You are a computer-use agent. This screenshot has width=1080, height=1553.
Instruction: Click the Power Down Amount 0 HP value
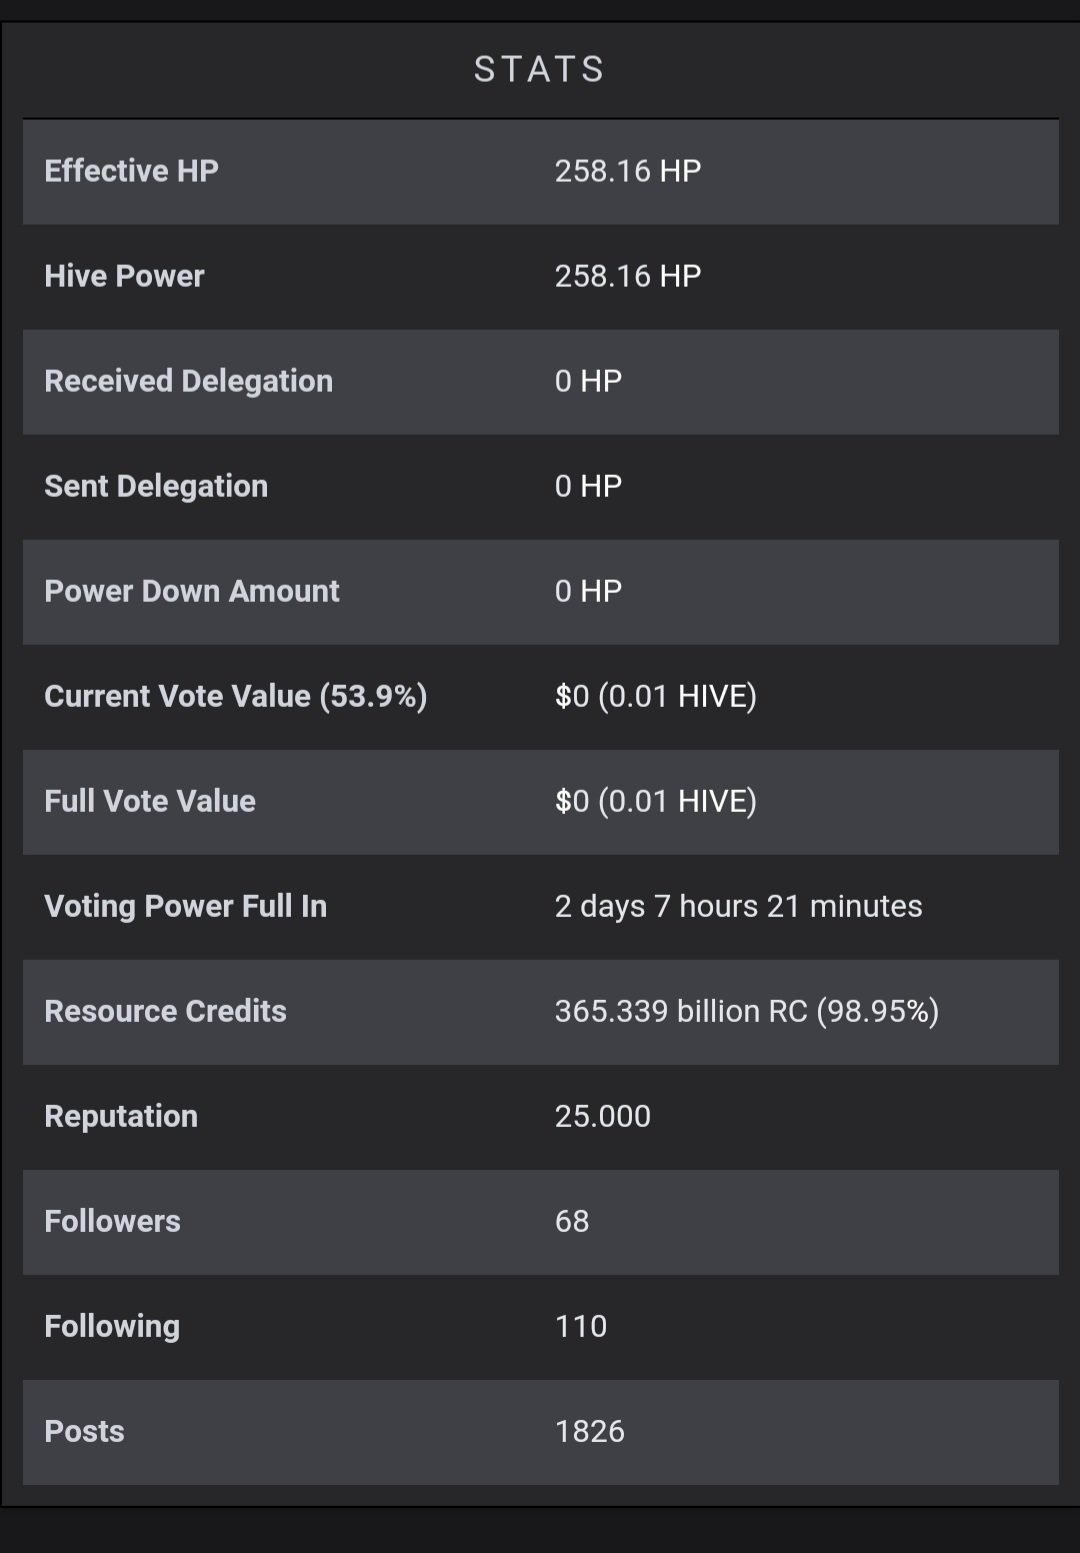(588, 591)
